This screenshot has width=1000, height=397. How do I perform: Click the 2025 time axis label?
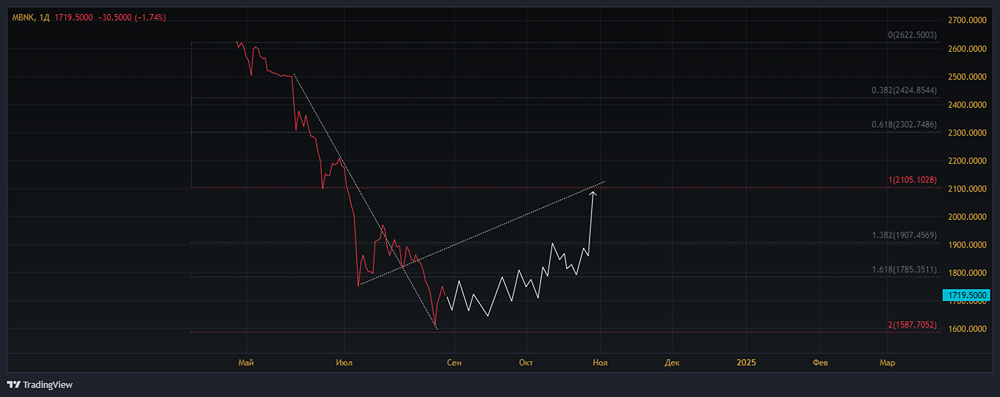click(x=746, y=363)
